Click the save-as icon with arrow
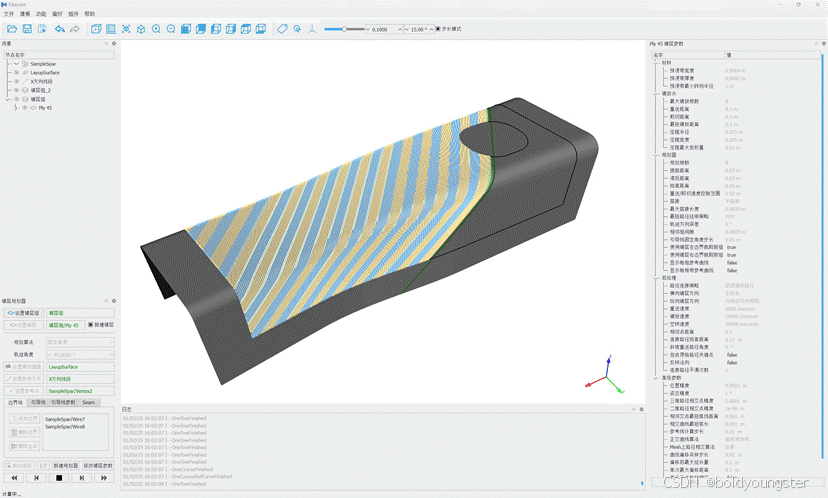The height and width of the screenshot is (498, 828). [x=42, y=29]
